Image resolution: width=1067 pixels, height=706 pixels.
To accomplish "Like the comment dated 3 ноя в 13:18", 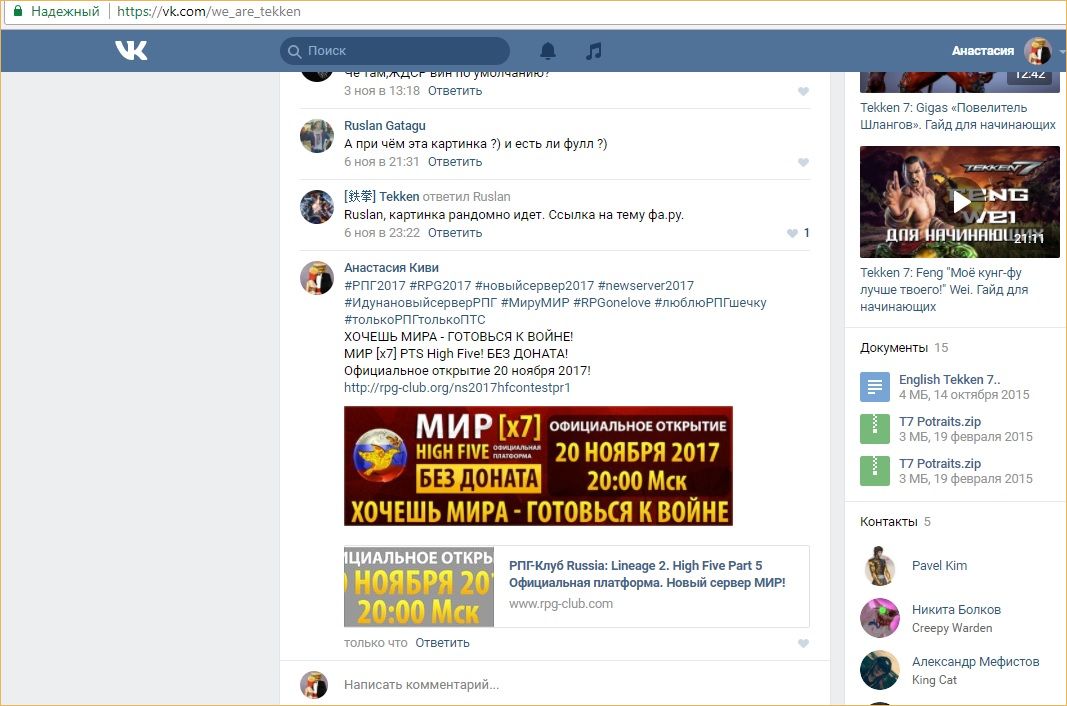I will point(803,91).
